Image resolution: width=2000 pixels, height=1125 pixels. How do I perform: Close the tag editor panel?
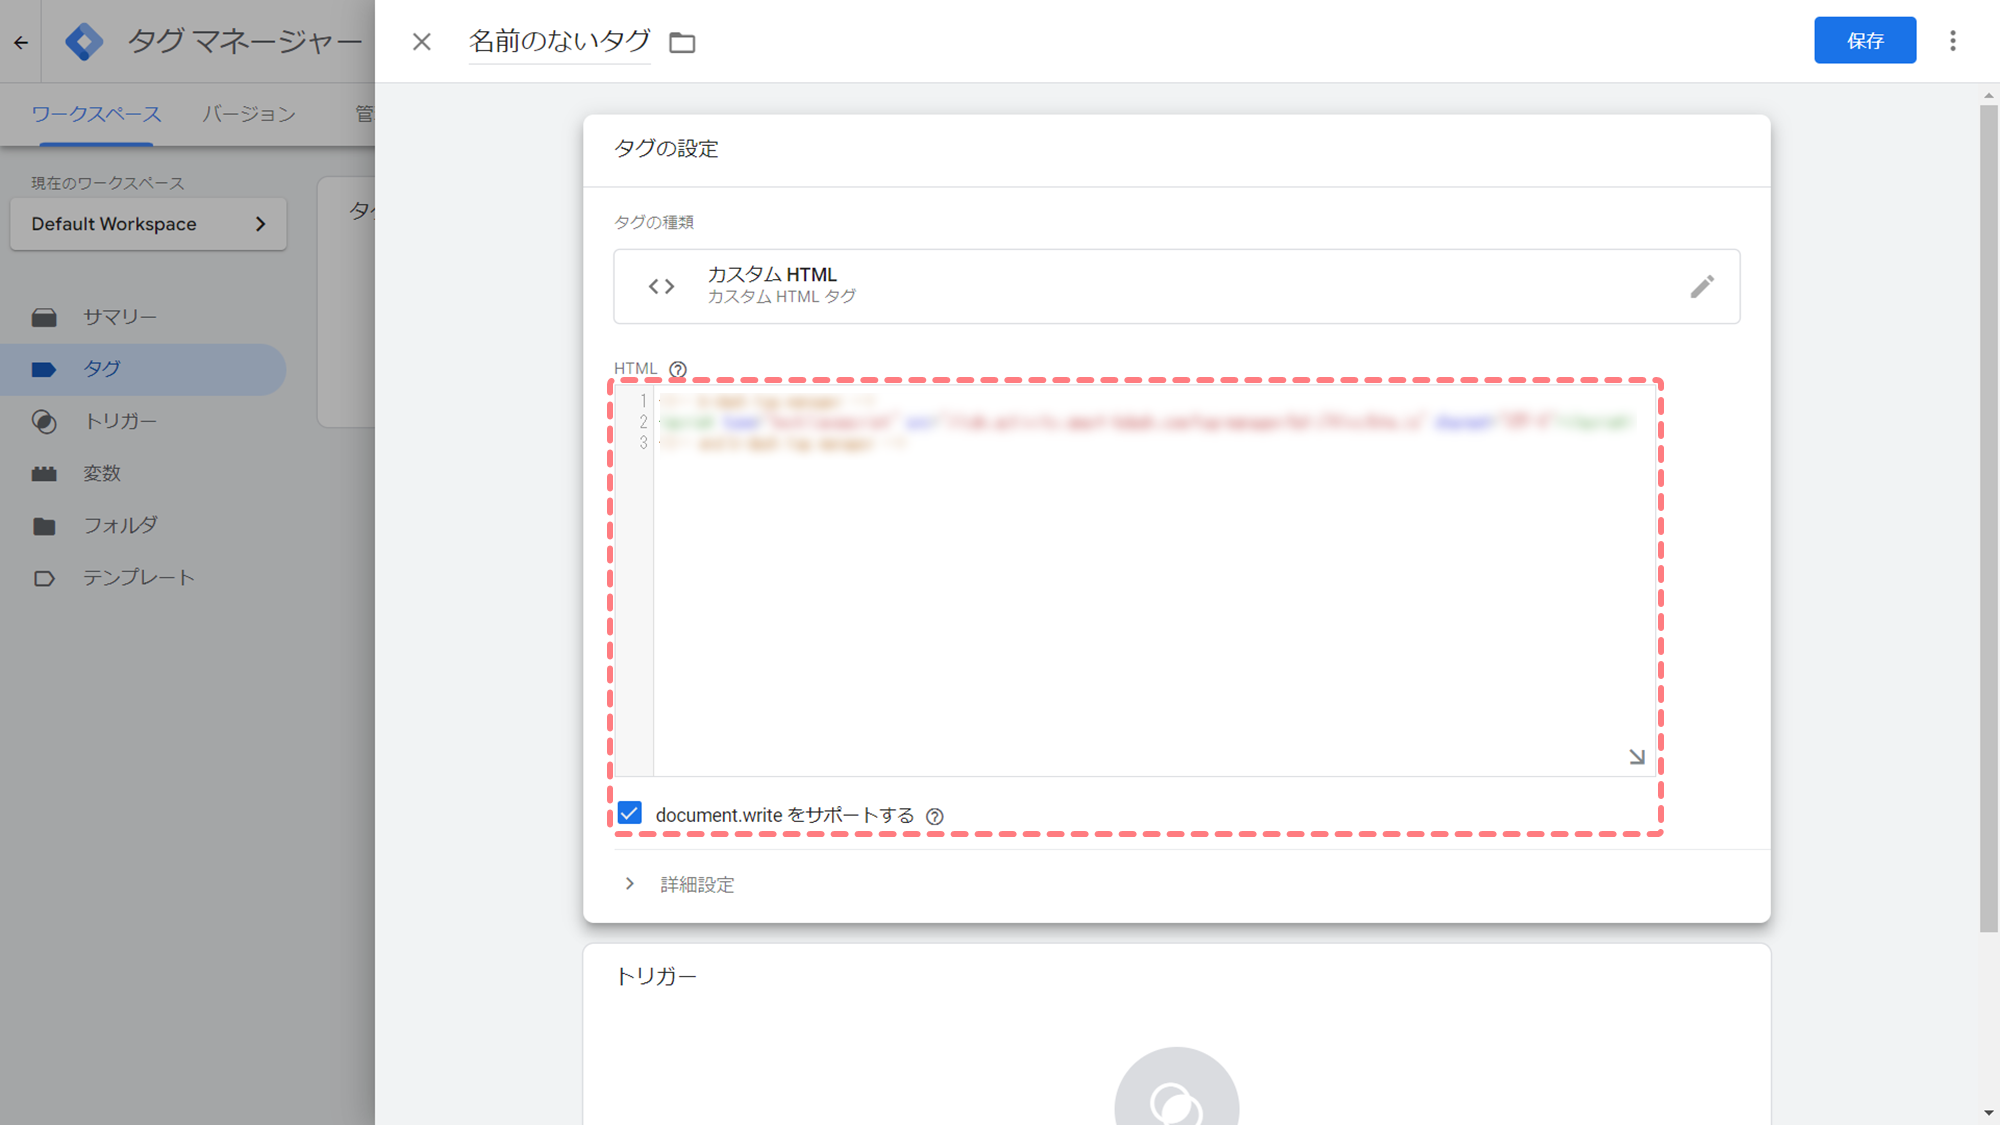[x=422, y=41]
